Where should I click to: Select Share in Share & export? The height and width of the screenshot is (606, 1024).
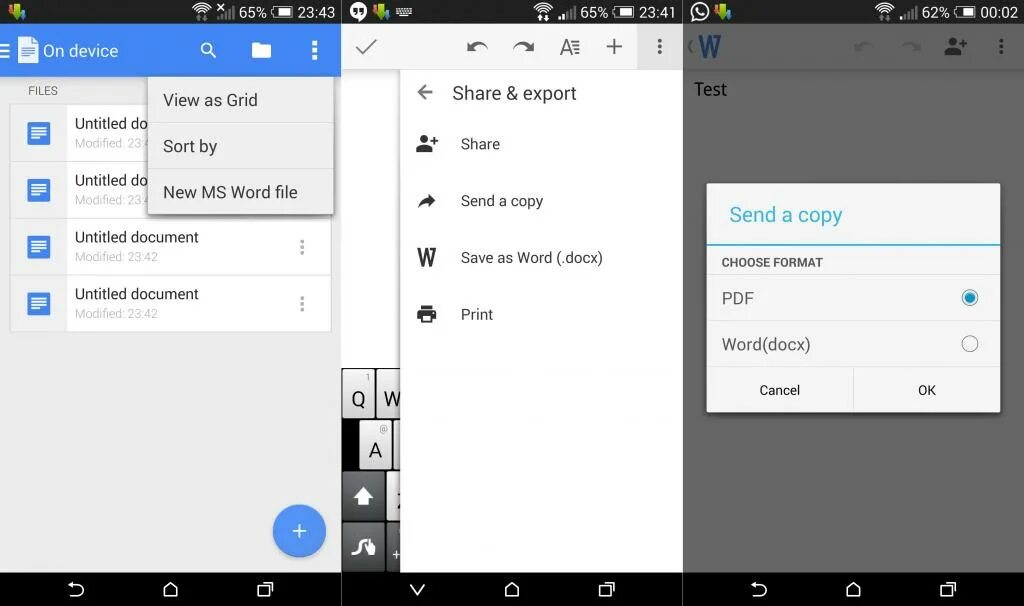[x=541, y=144]
